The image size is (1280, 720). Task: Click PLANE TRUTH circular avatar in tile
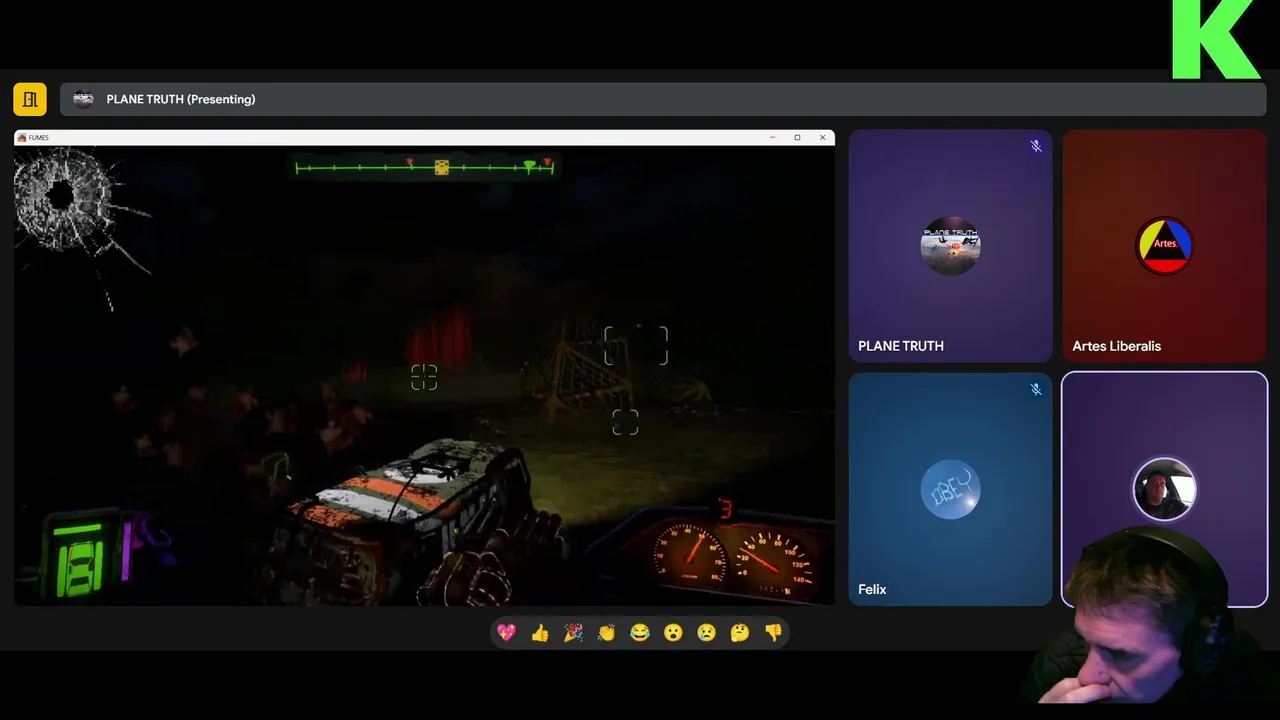tap(950, 245)
